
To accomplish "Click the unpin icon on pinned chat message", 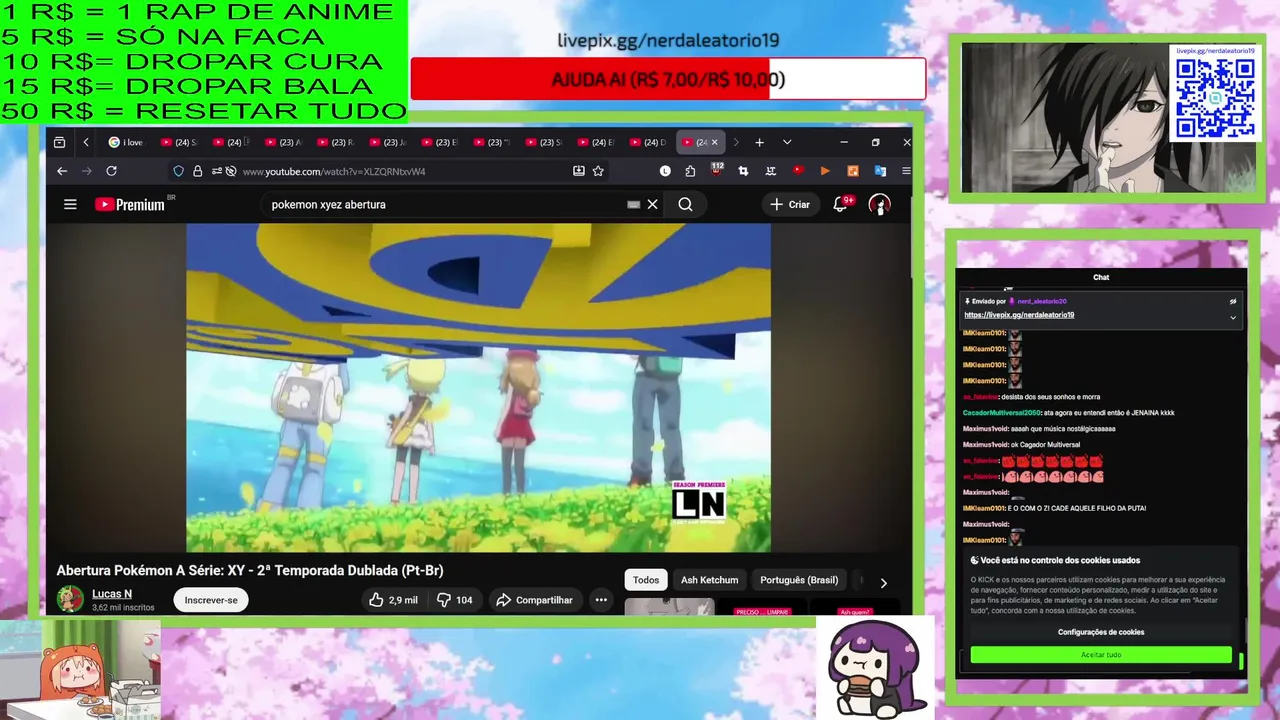I will coord(1233,301).
